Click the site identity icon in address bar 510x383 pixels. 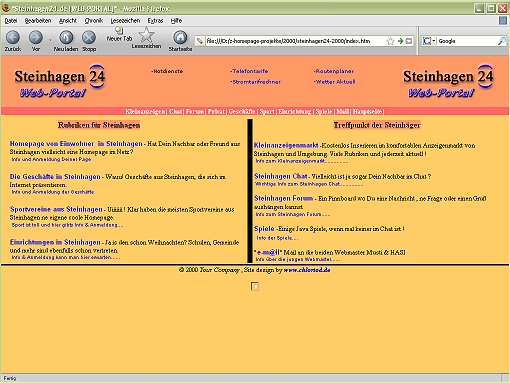[200, 41]
